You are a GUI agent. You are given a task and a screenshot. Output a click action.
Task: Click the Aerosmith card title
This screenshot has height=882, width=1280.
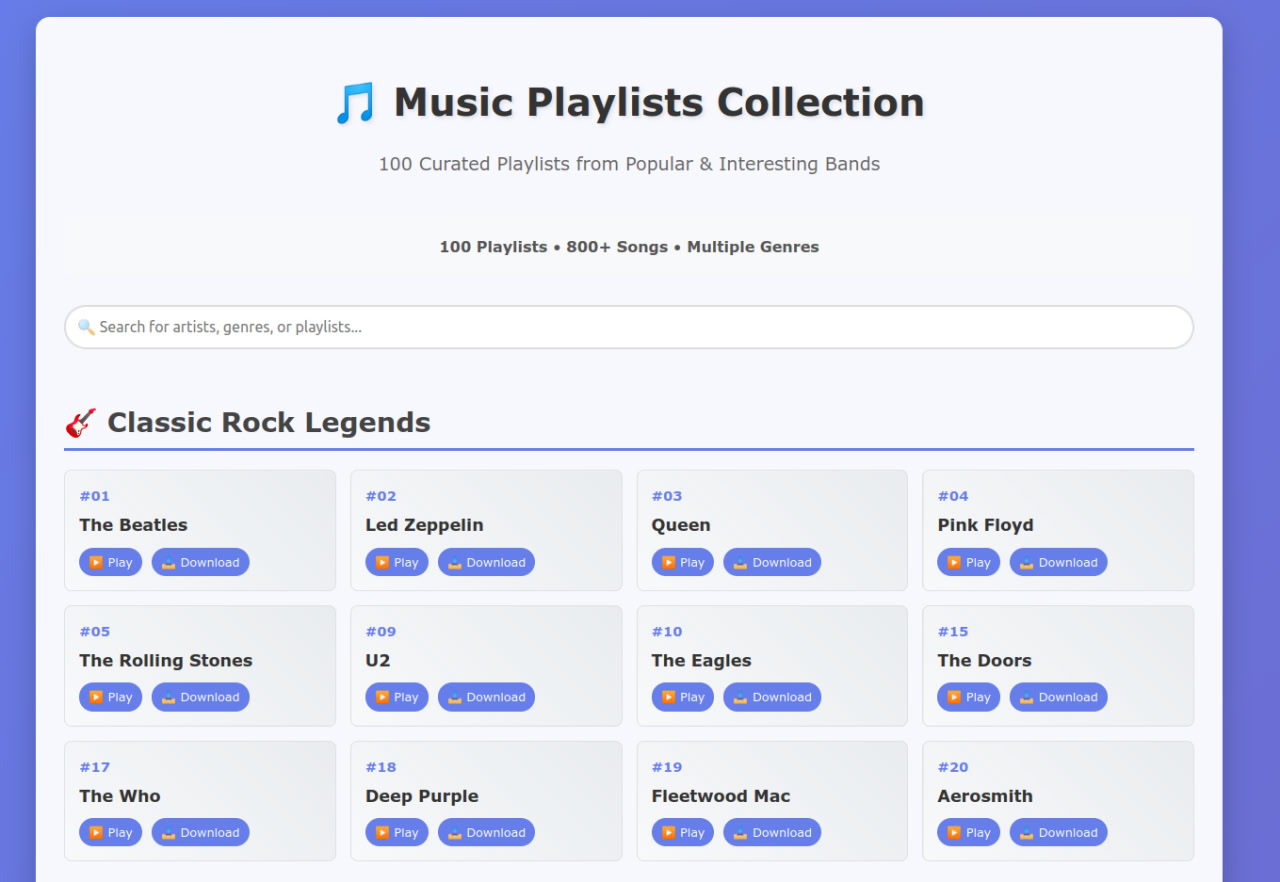[x=985, y=796]
